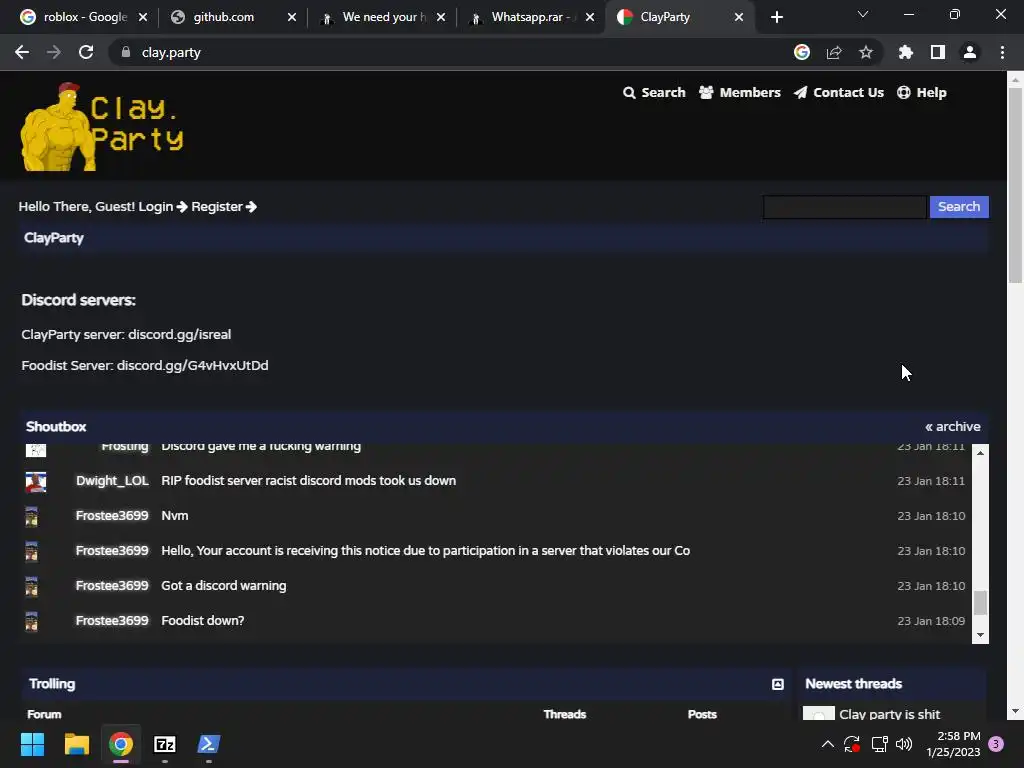1024x768 pixels.
Task: Close the Whatsapp.rar tab
Action: point(590,17)
